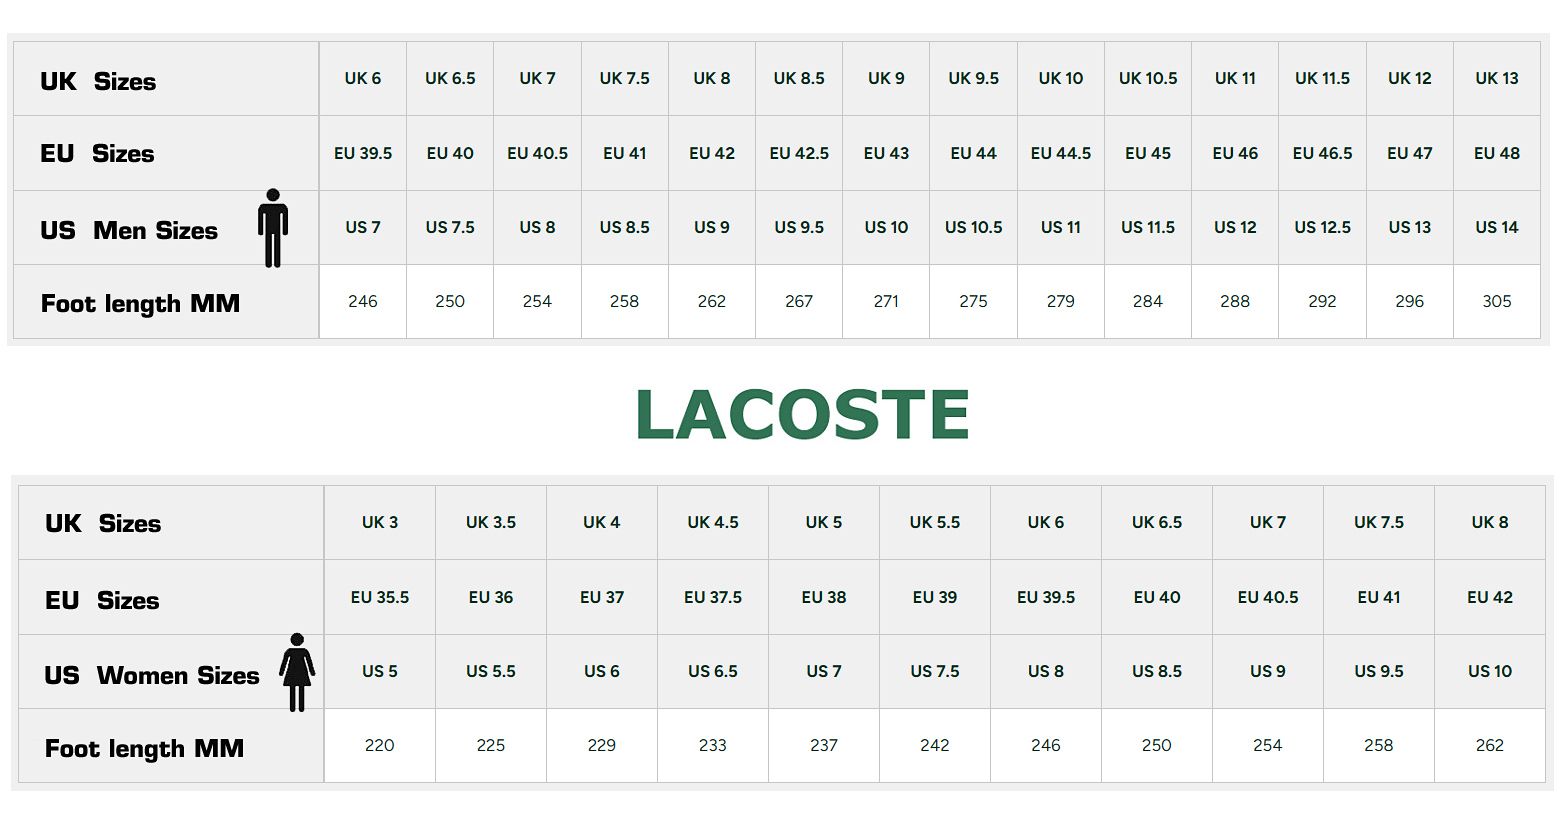Choose the US 14 men's size cell

(1496, 227)
